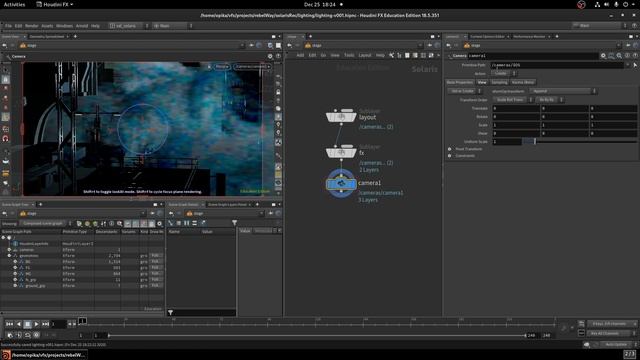Switch to Scene Graph Layers Panel tab
This screenshot has width=640, height=360.
pos(227,204)
